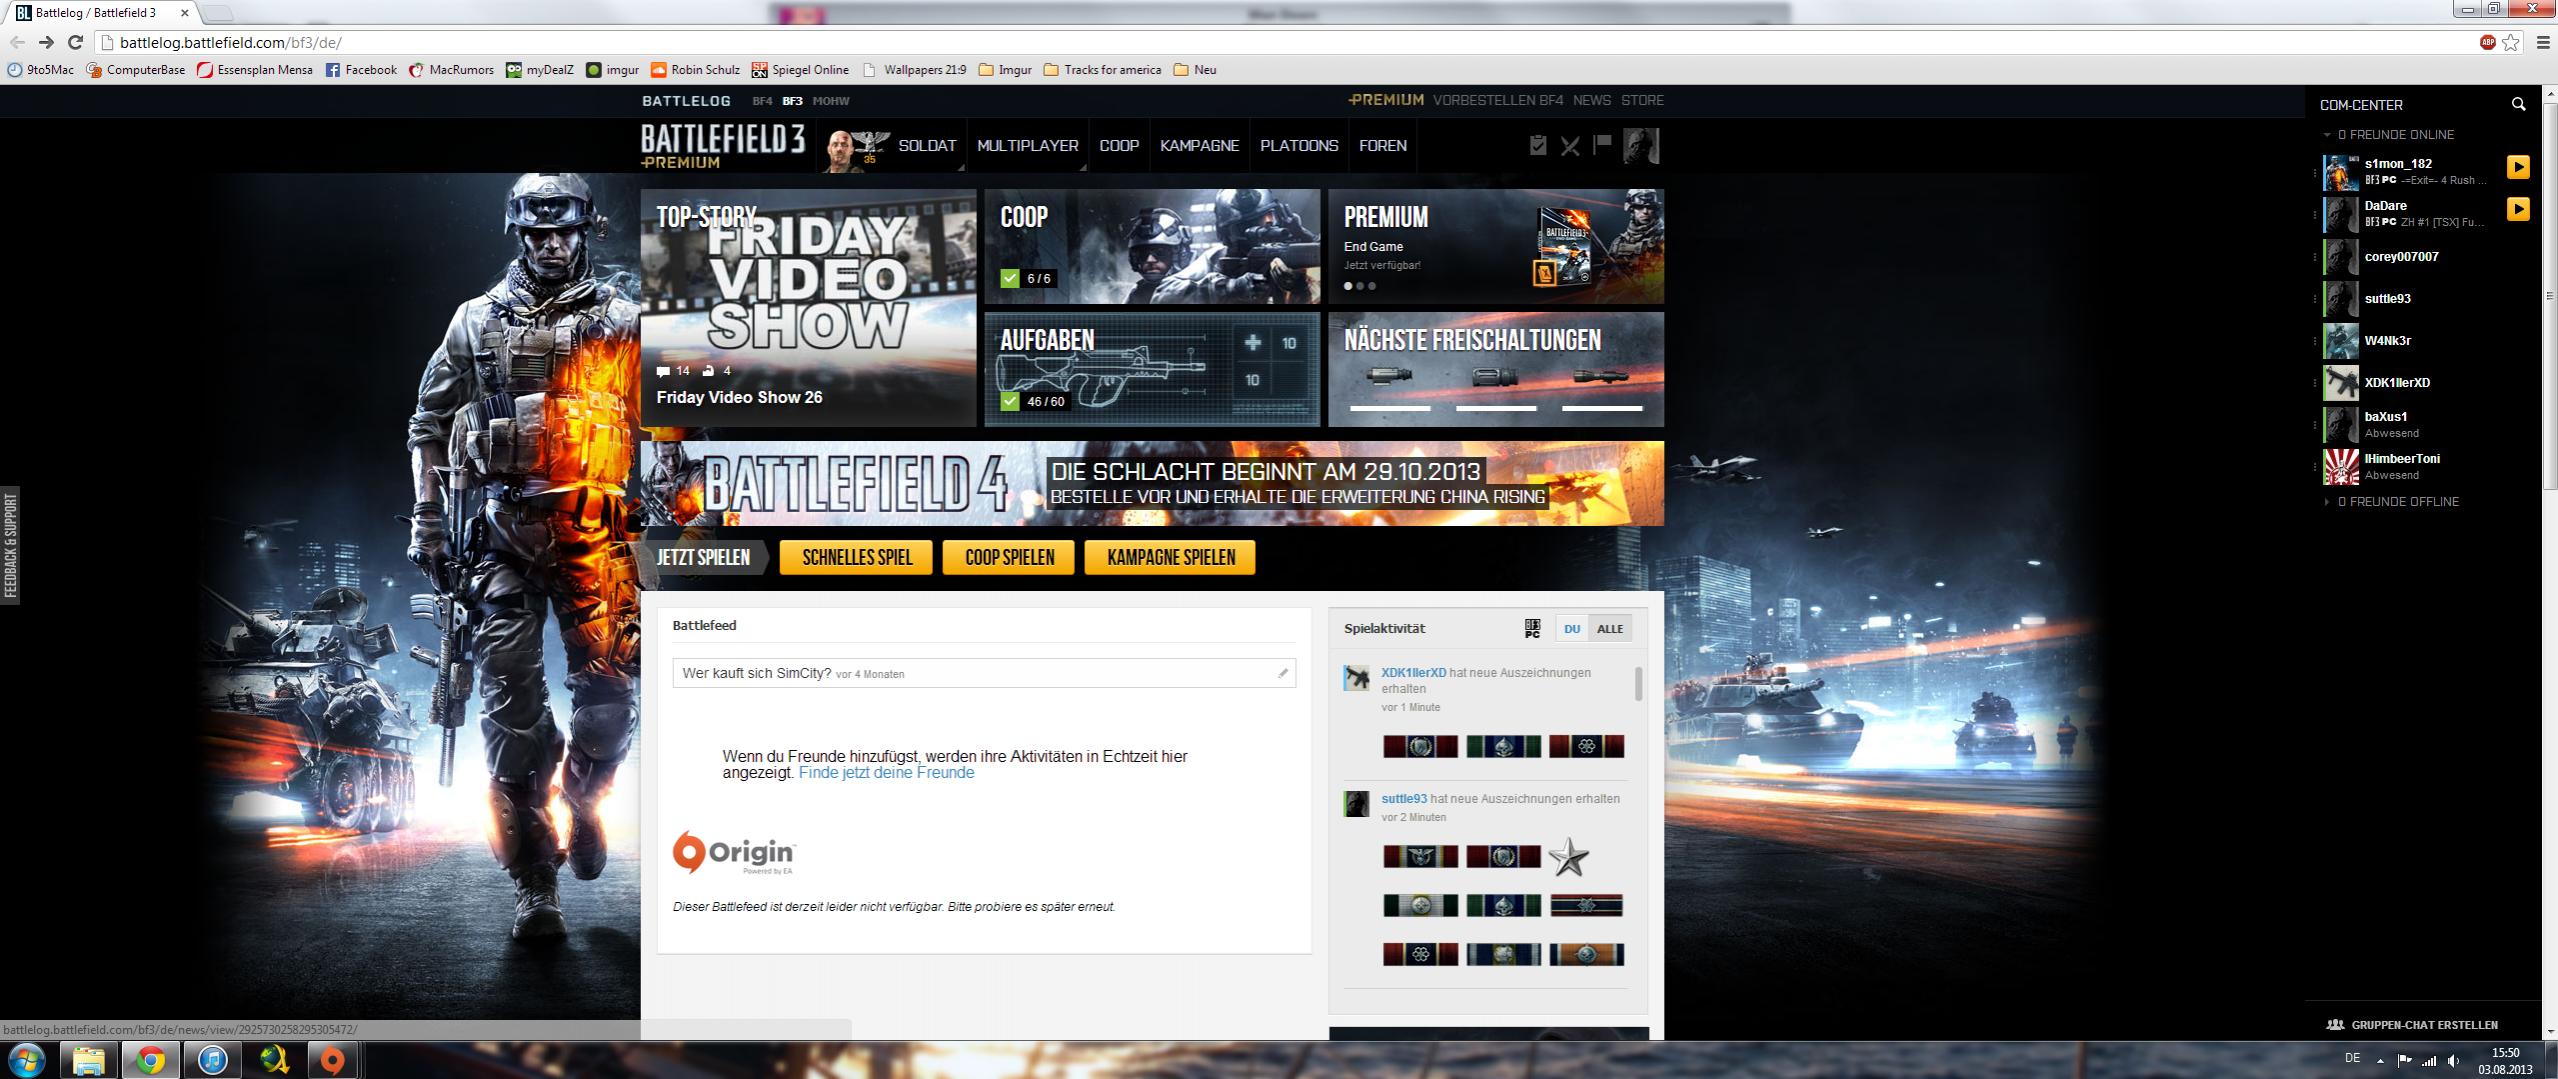Click the XDK1llerXD avatar in Spielaktivität

point(1356,677)
